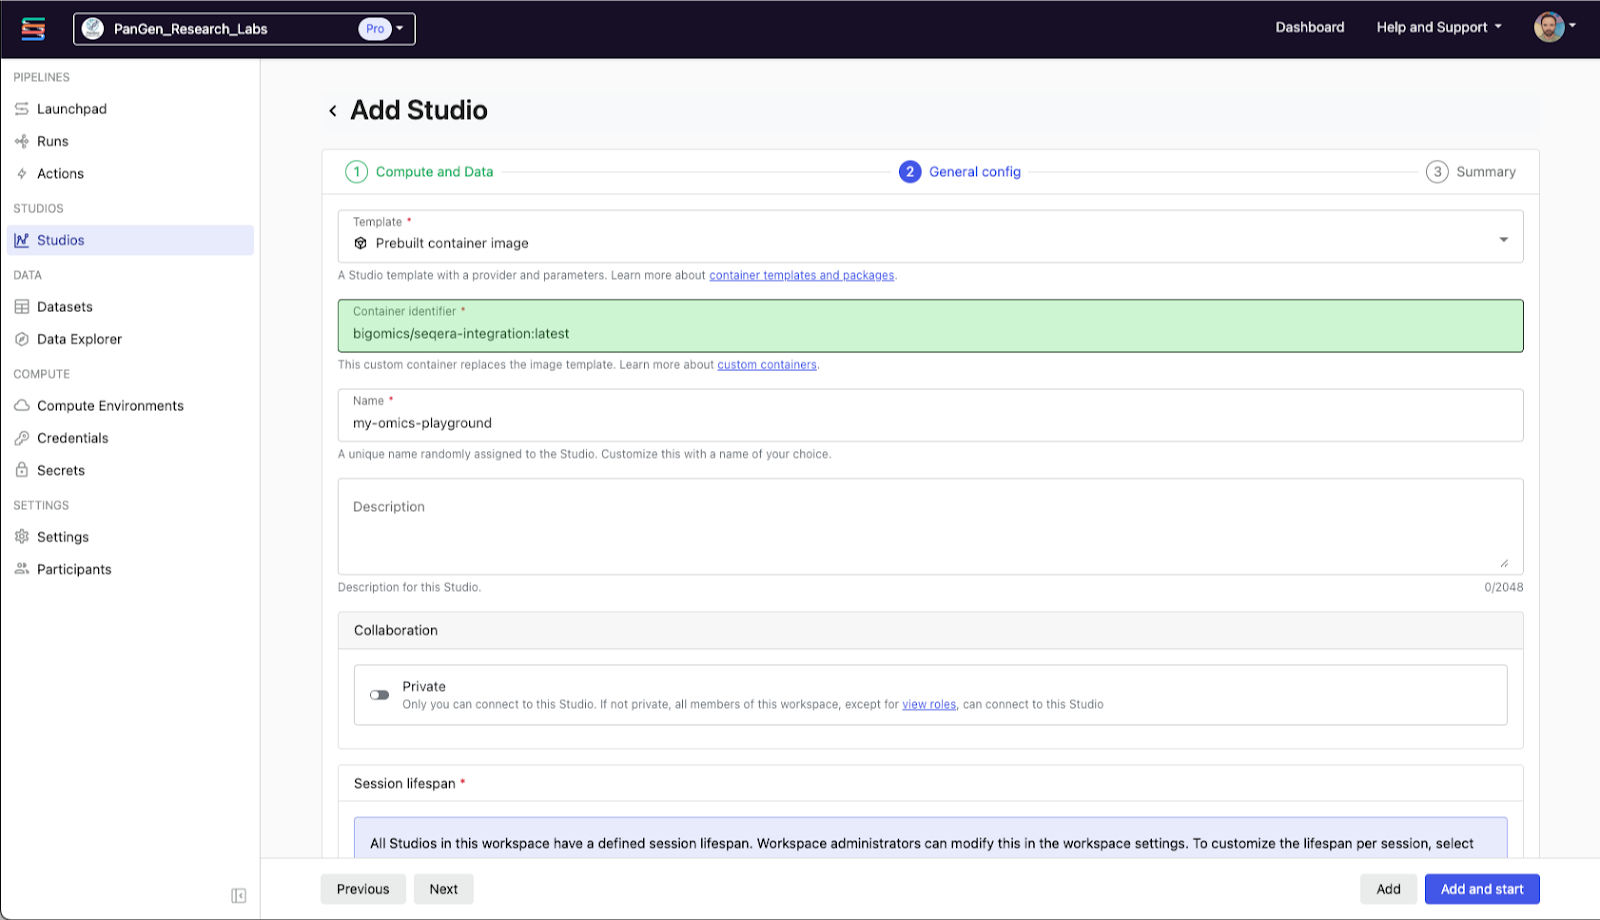Collapse the sidebar panel icon
The height and width of the screenshot is (920, 1600).
click(x=239, y=895)
